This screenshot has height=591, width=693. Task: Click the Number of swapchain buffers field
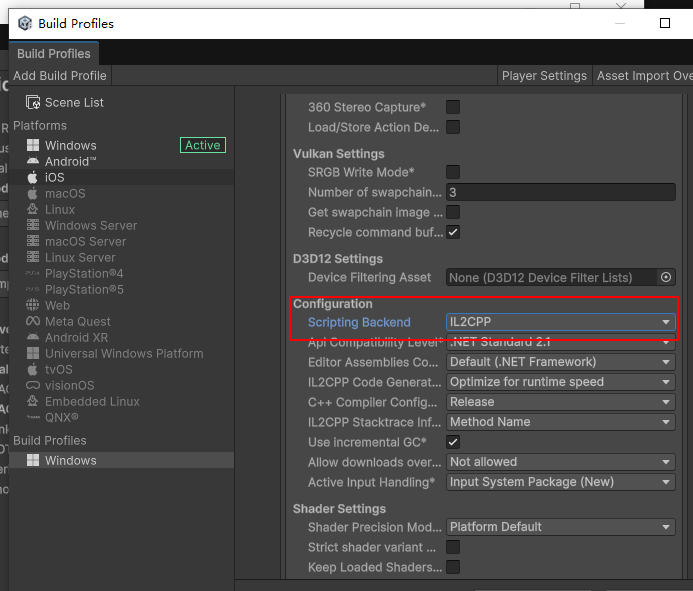tap(560, 192)
